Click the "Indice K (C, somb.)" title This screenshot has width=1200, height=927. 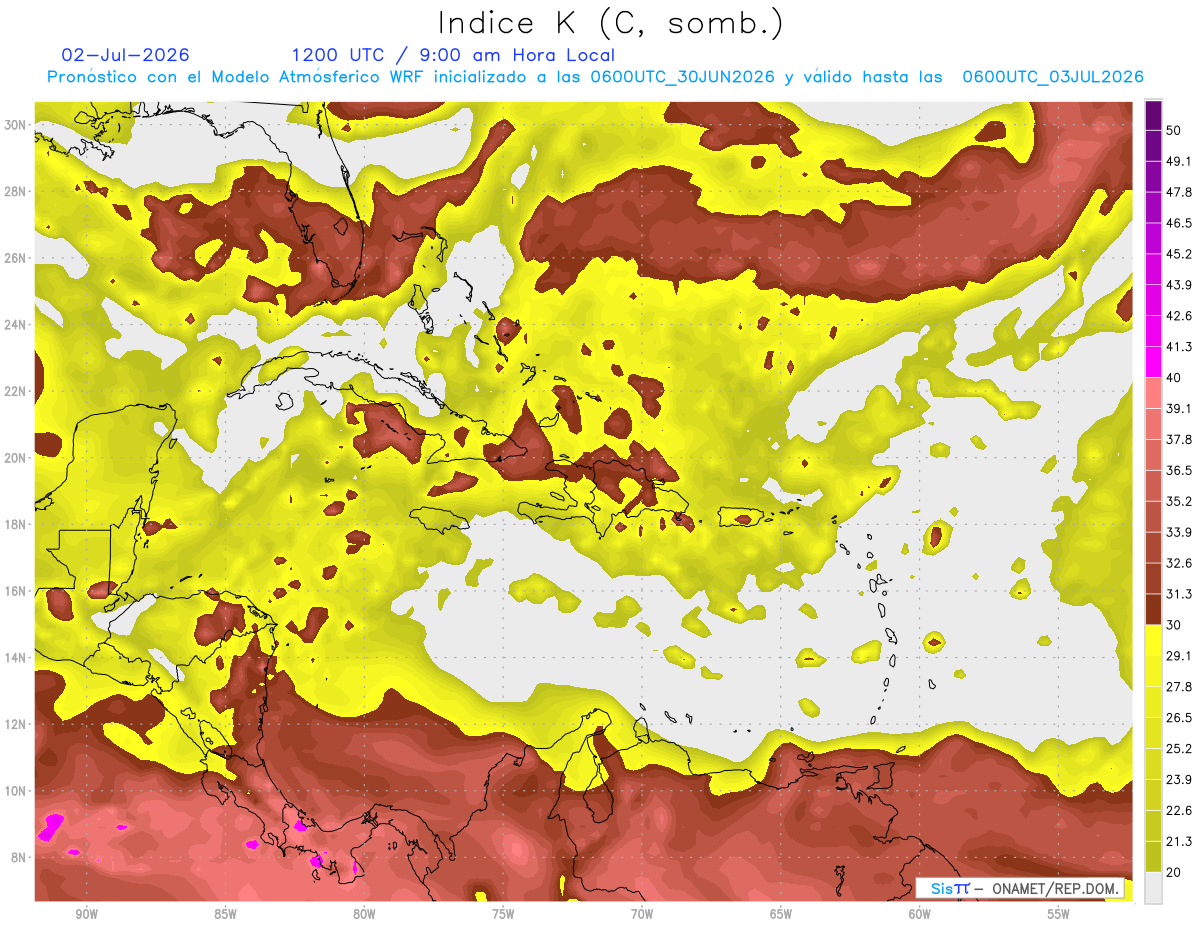(x=610, y=24)
